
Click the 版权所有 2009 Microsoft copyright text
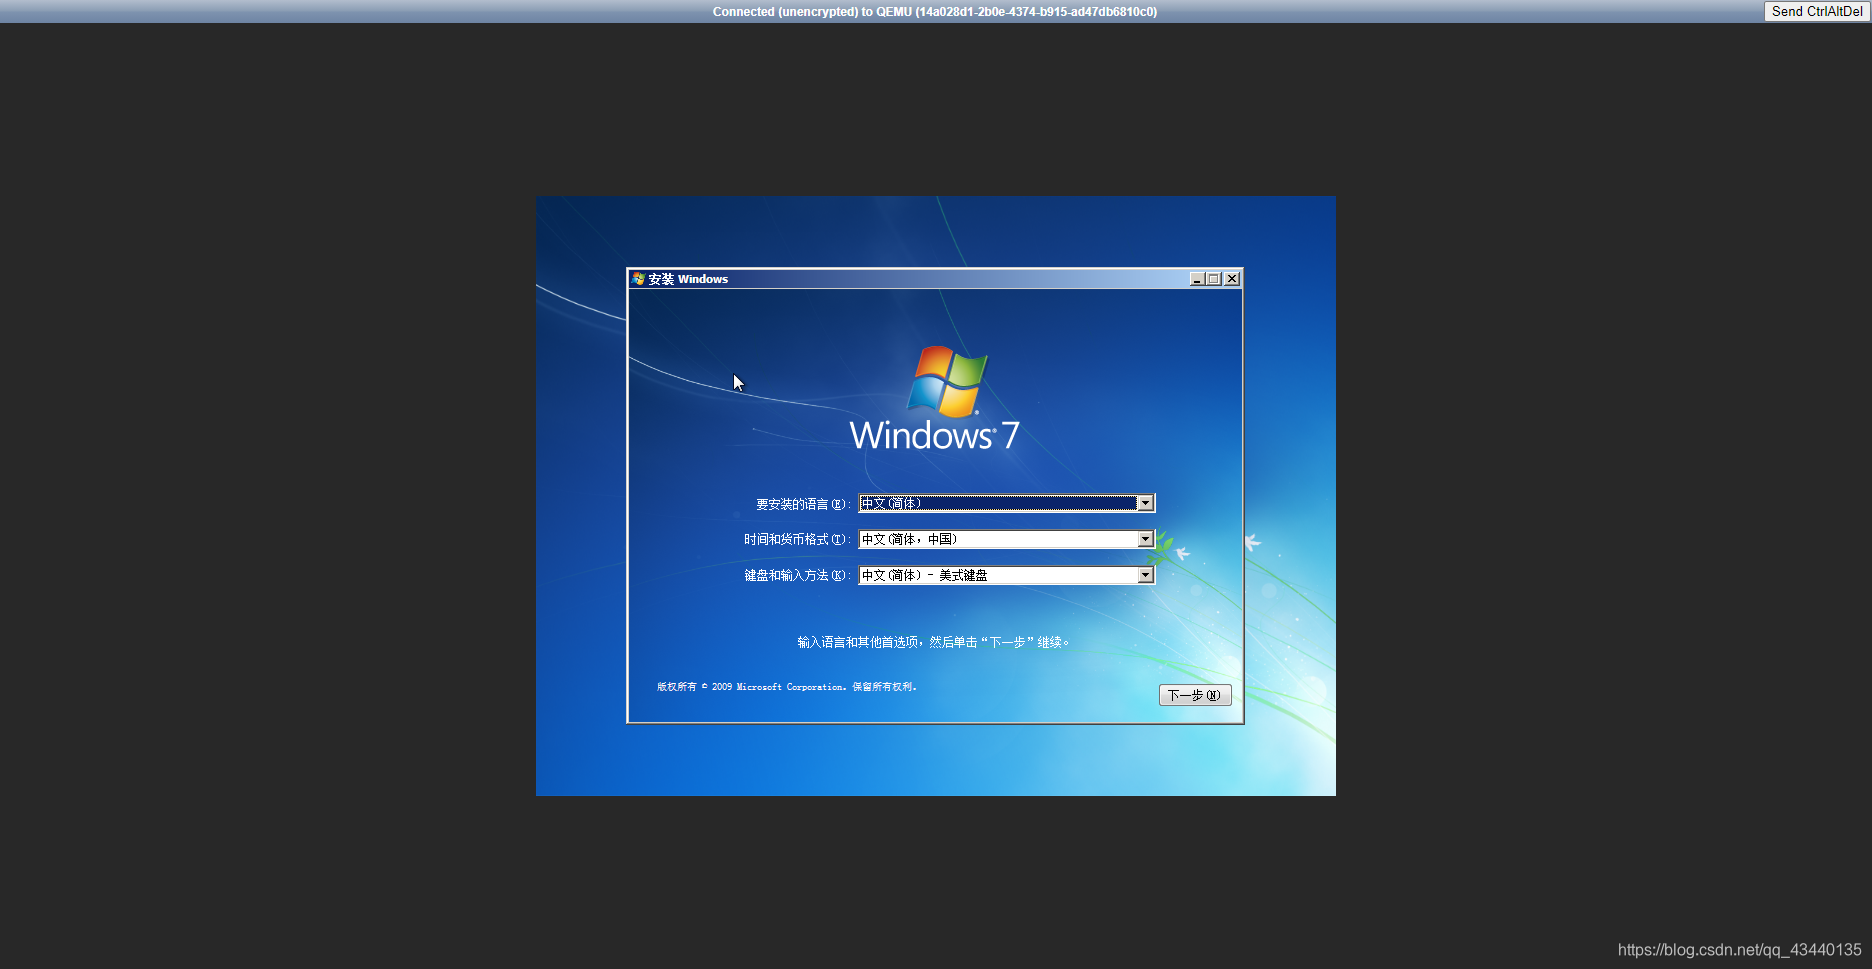[x=787, y=687]
